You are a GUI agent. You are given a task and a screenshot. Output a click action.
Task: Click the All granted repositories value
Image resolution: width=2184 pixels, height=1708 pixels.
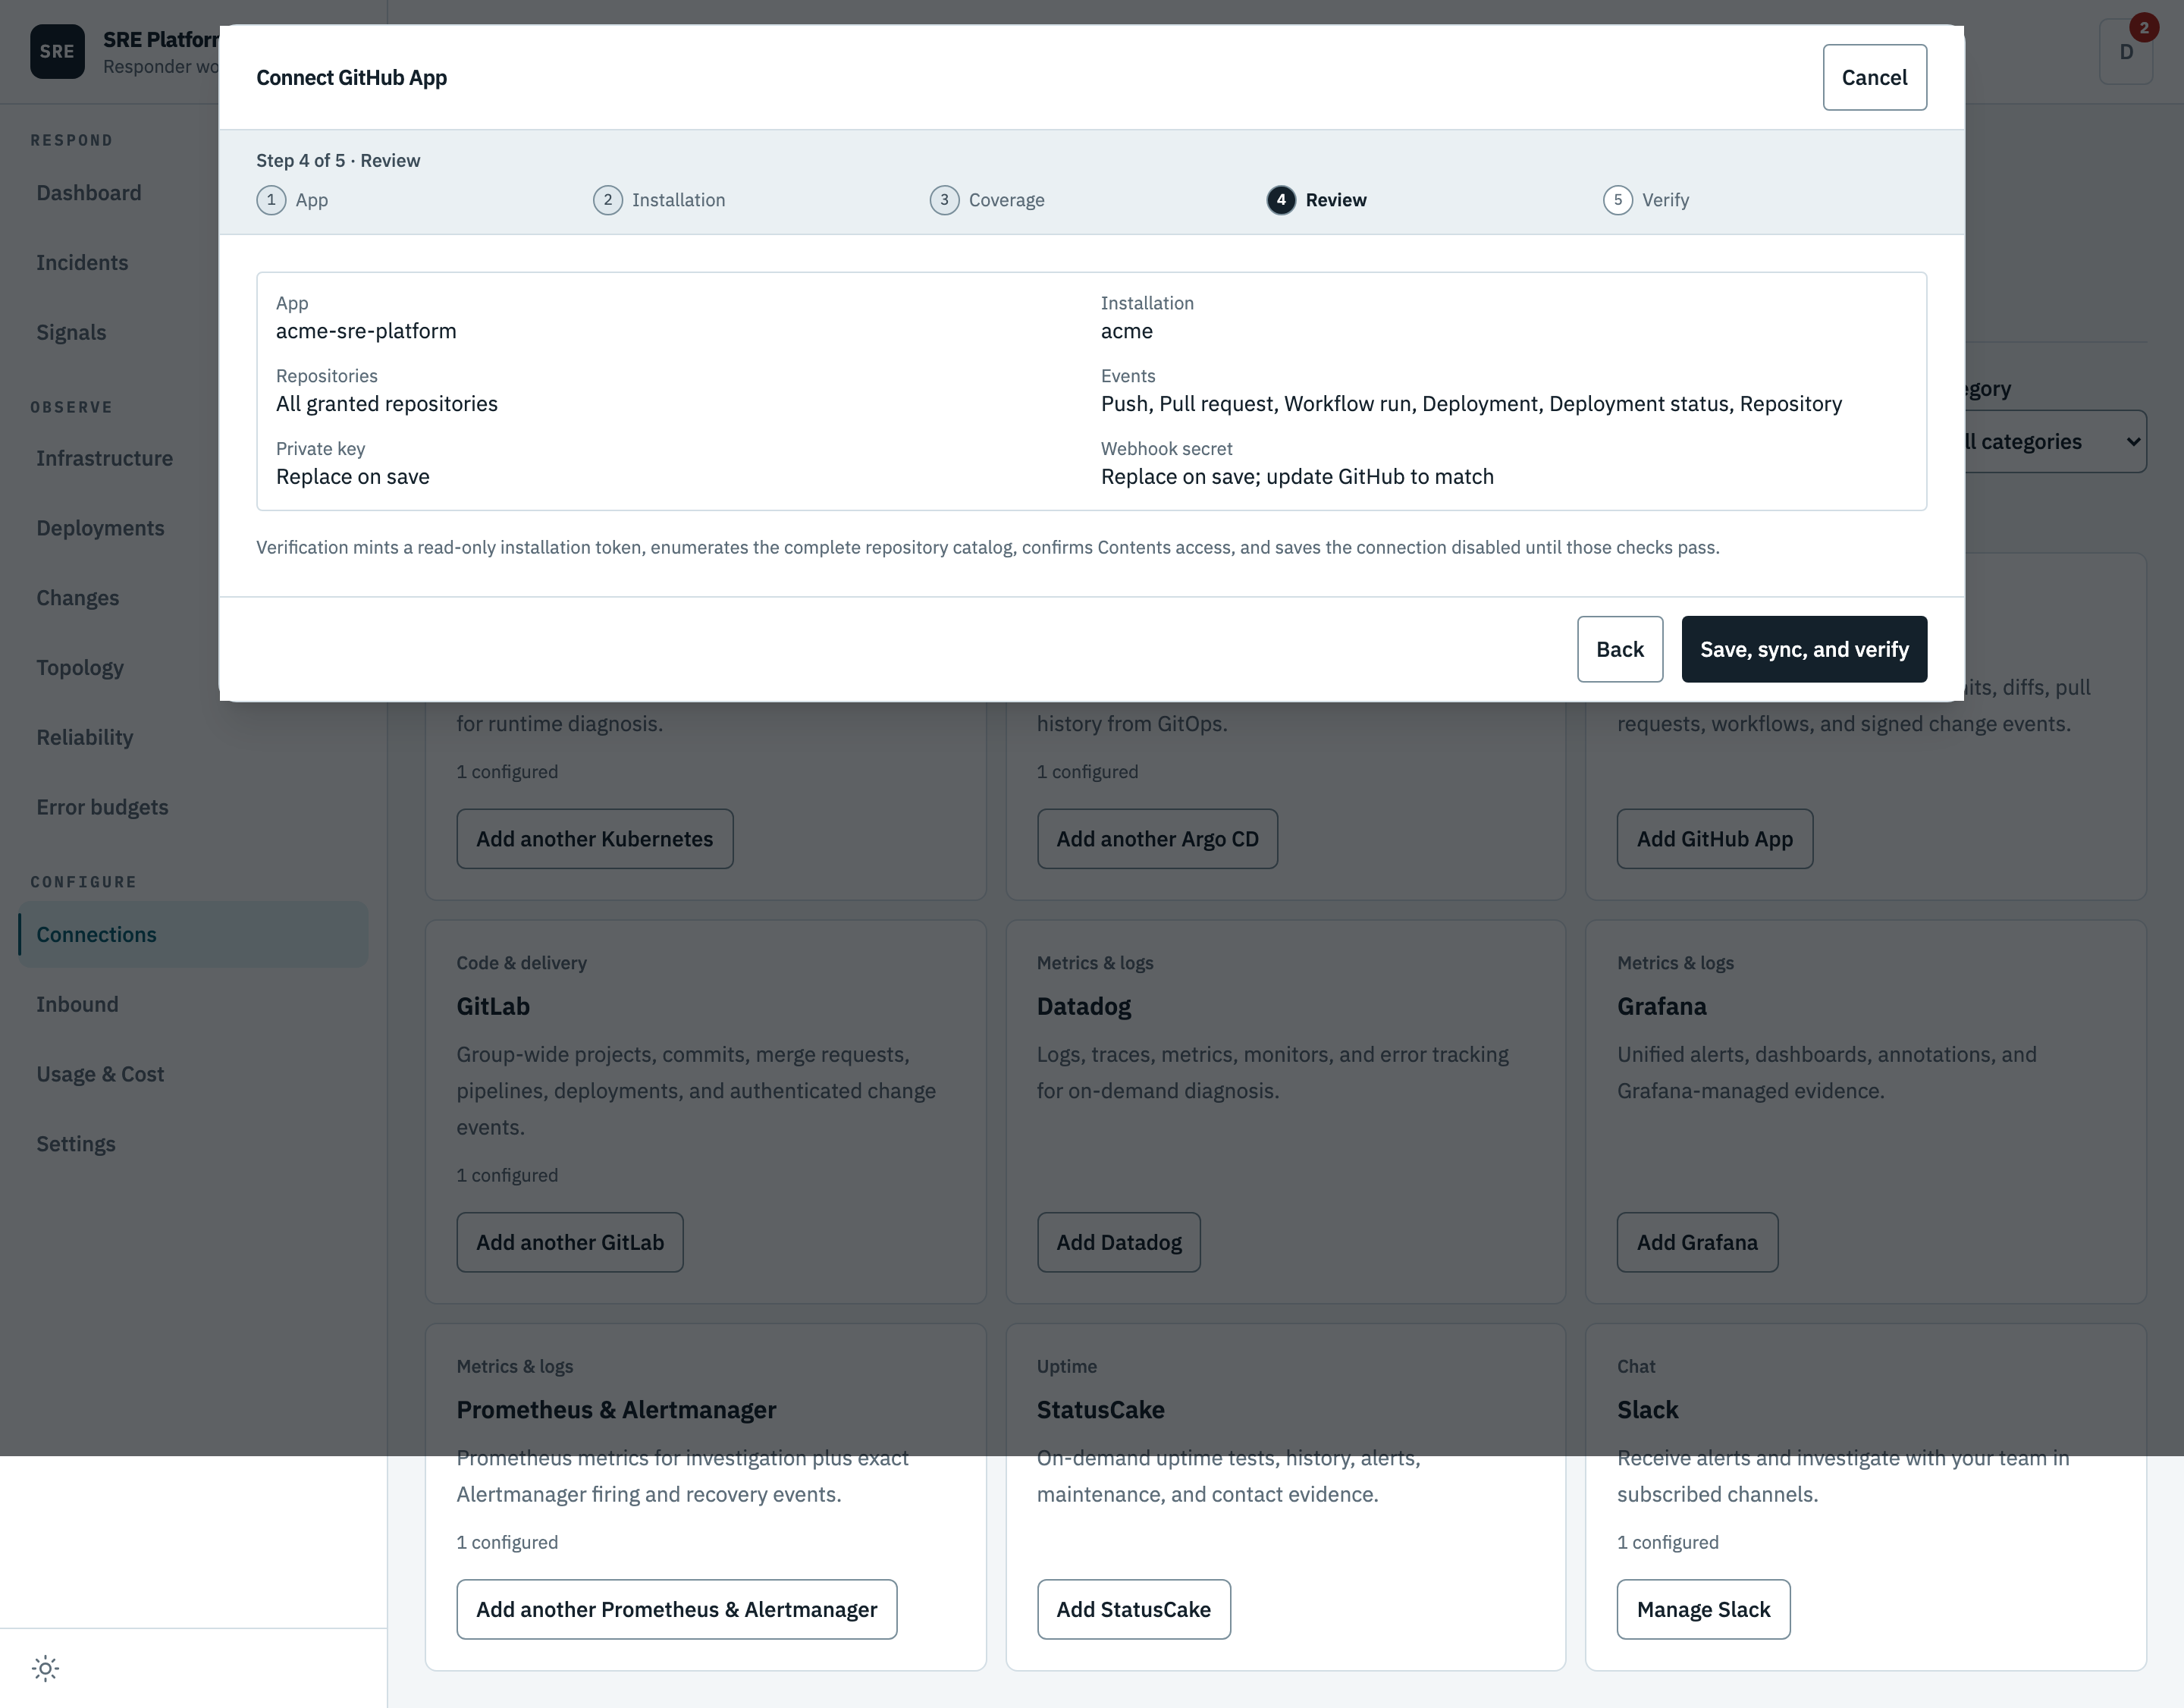[x=387, y=404]
